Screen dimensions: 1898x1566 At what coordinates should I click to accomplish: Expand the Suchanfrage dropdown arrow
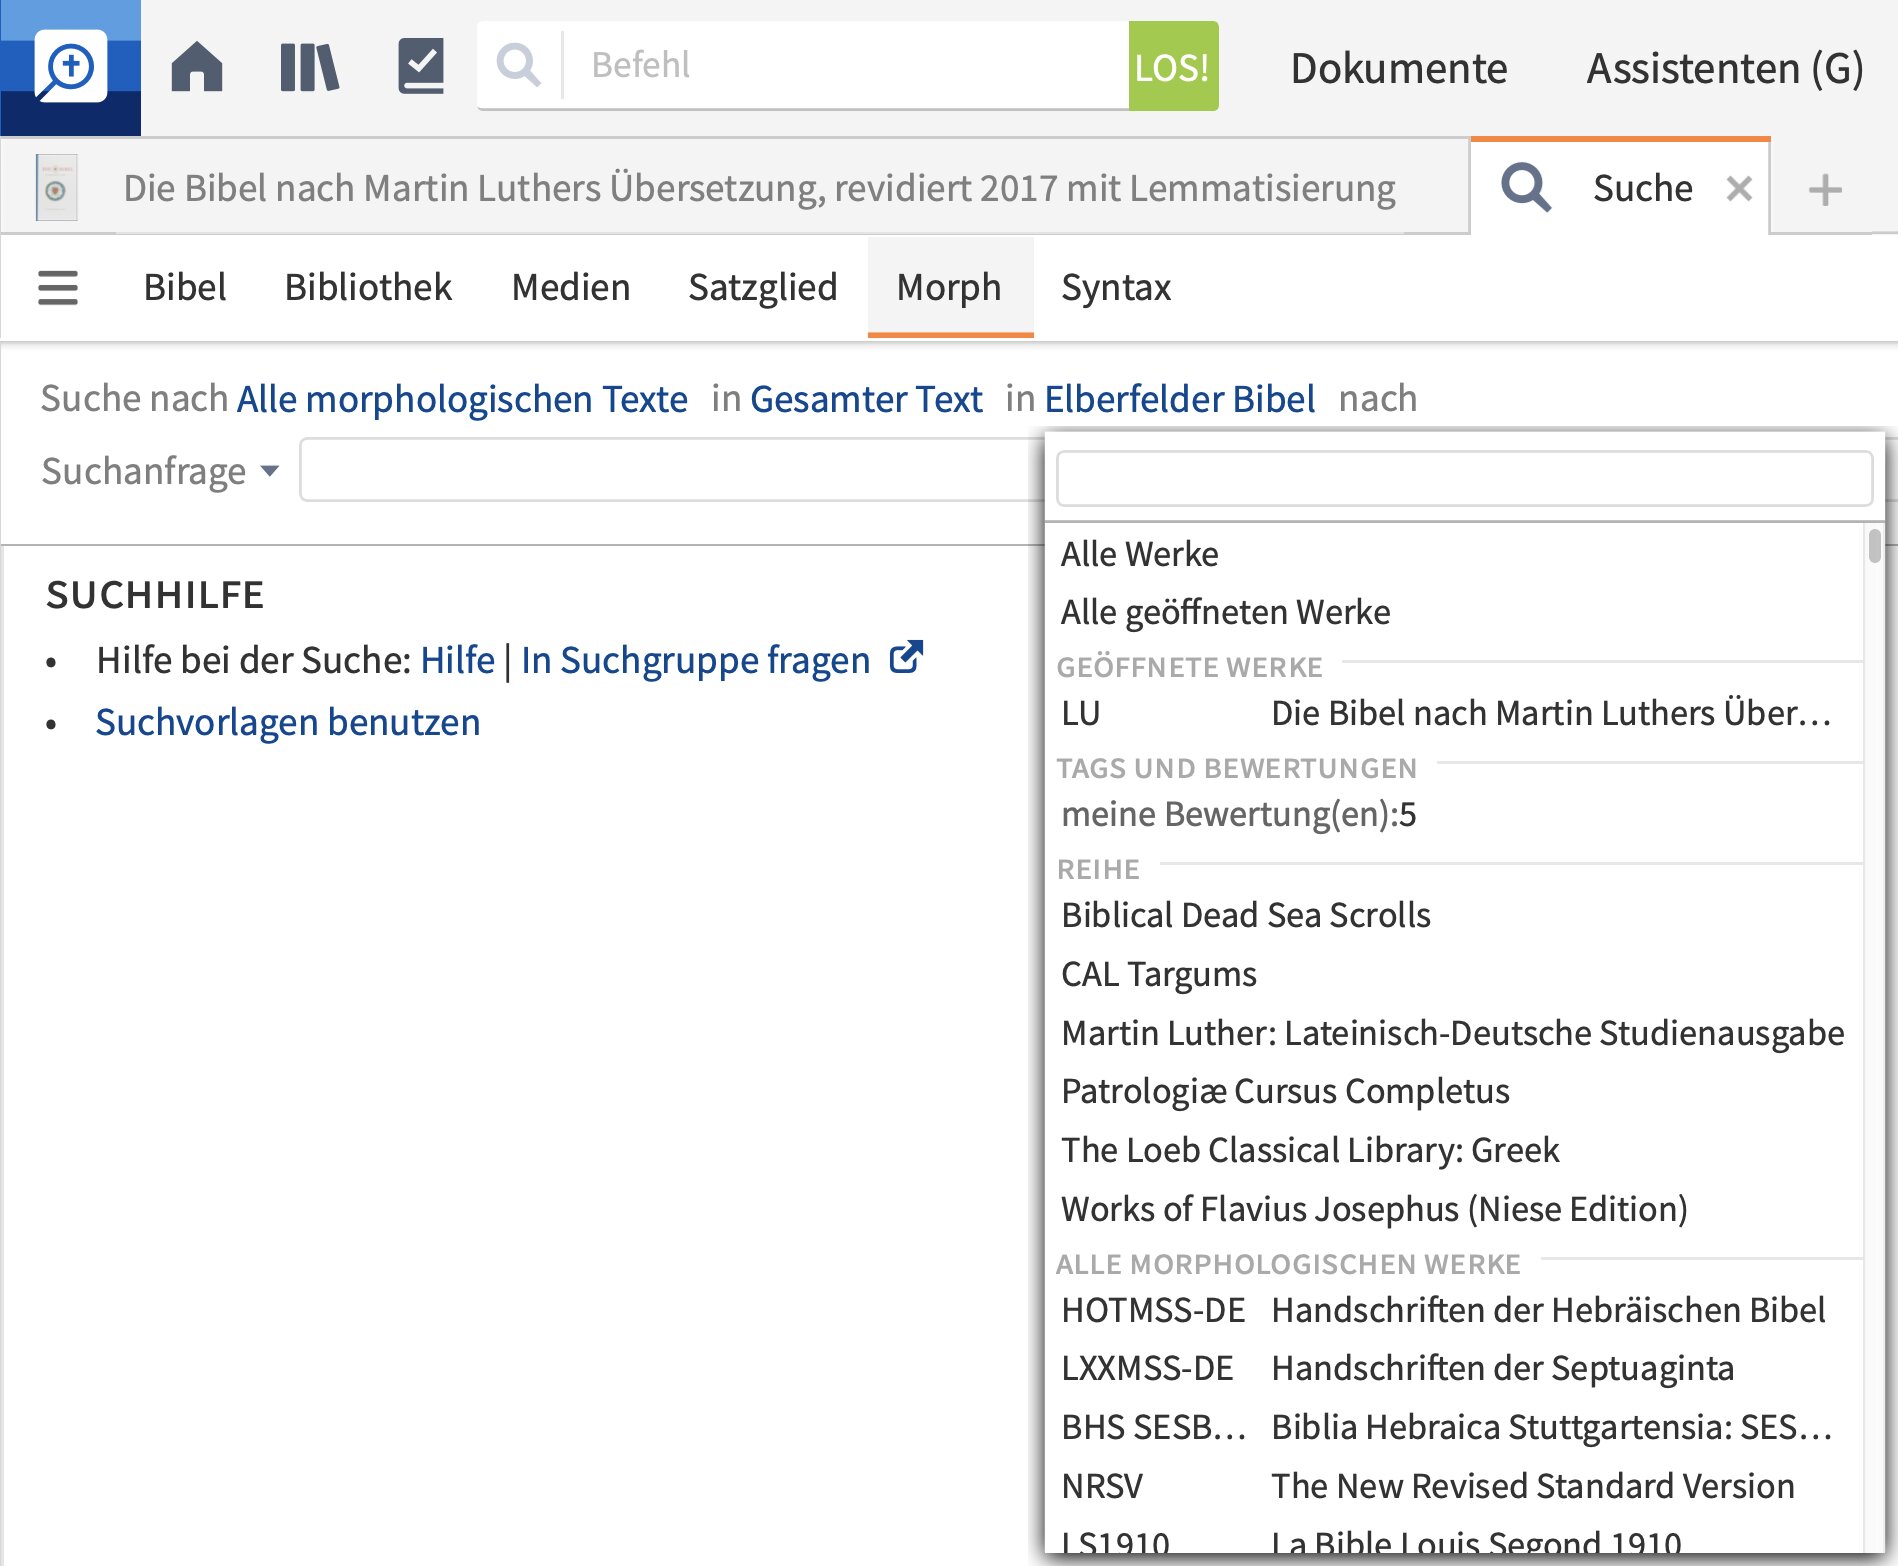coord(270,471)
